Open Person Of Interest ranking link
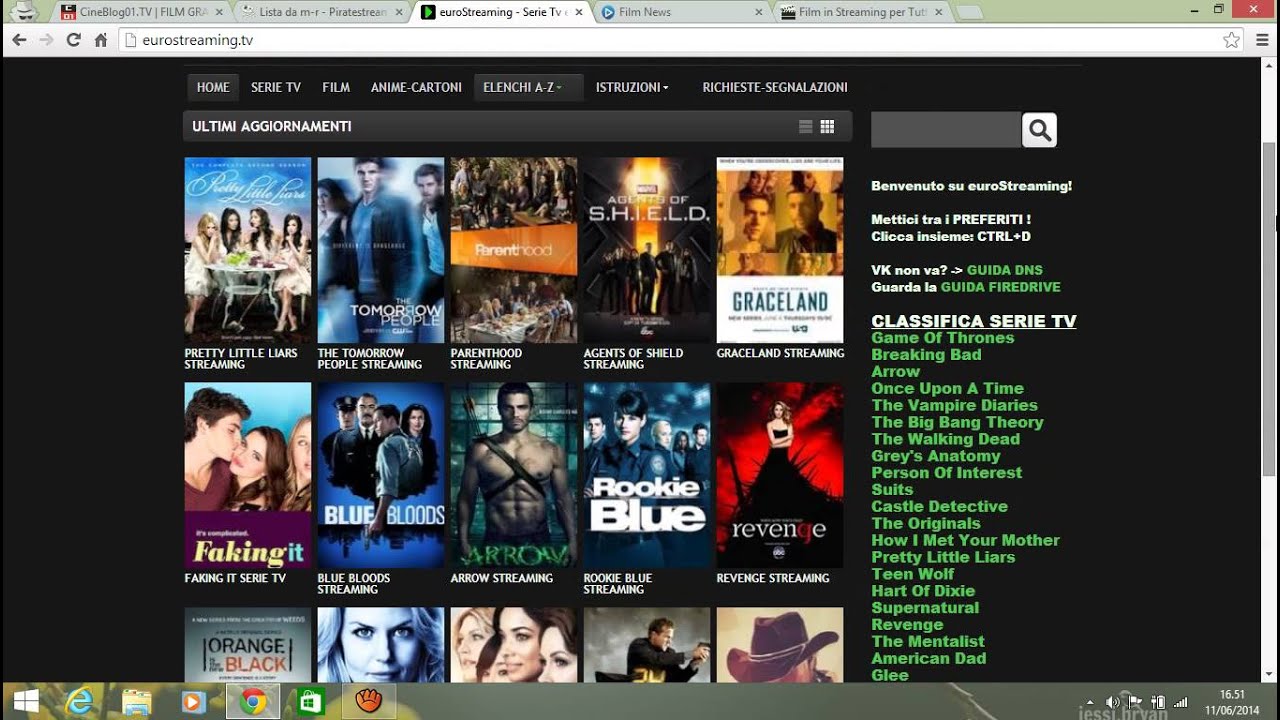This screenshot has height=720, width=1280. [946, 473]
